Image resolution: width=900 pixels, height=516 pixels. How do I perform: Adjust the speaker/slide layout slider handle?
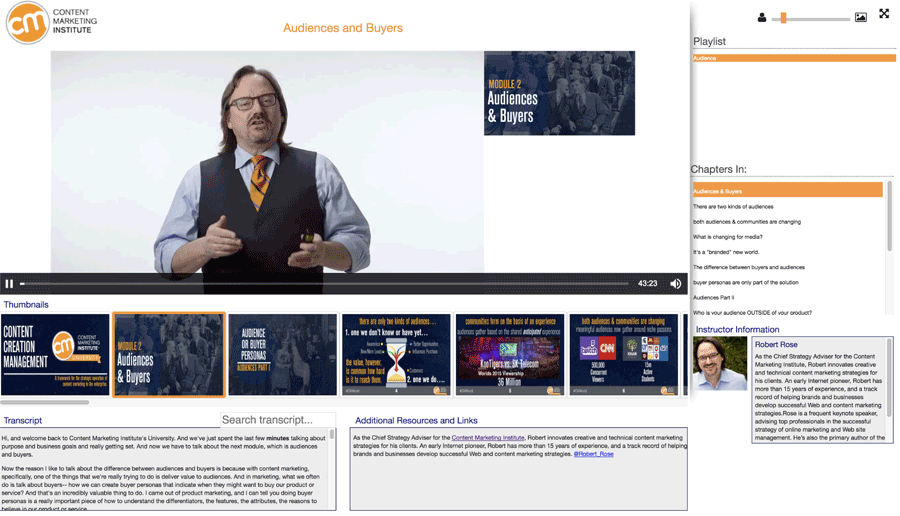783,18
